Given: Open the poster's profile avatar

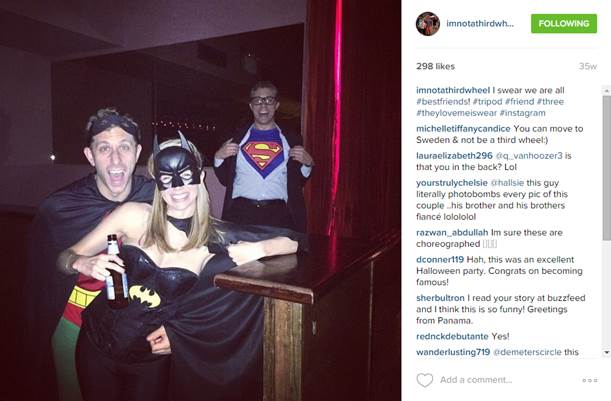Looking at the screenshot, I should click(x=427, y=24).
